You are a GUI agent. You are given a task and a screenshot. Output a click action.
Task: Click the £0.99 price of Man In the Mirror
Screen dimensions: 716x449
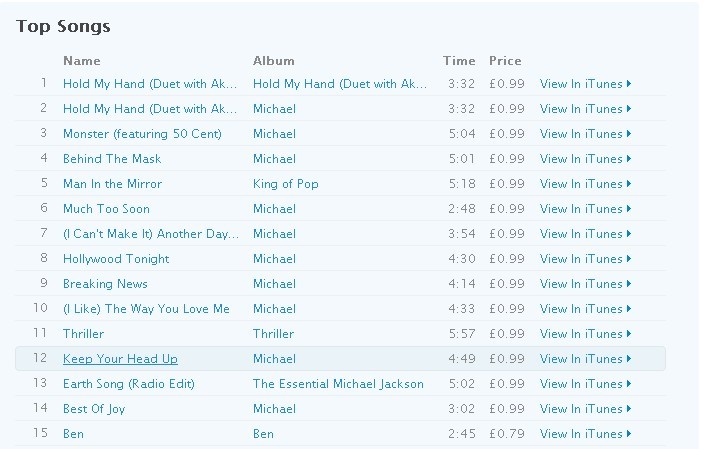pyautogui.click(x=507, y=184)
